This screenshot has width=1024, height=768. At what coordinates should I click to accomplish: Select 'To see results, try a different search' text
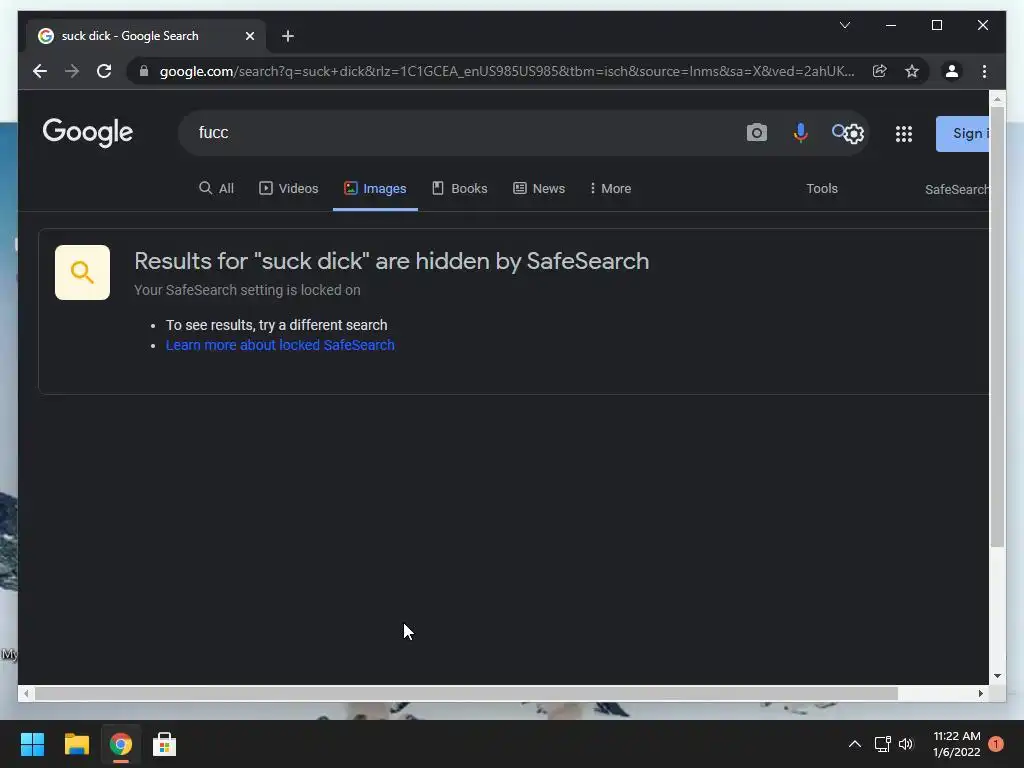[276, 325]
